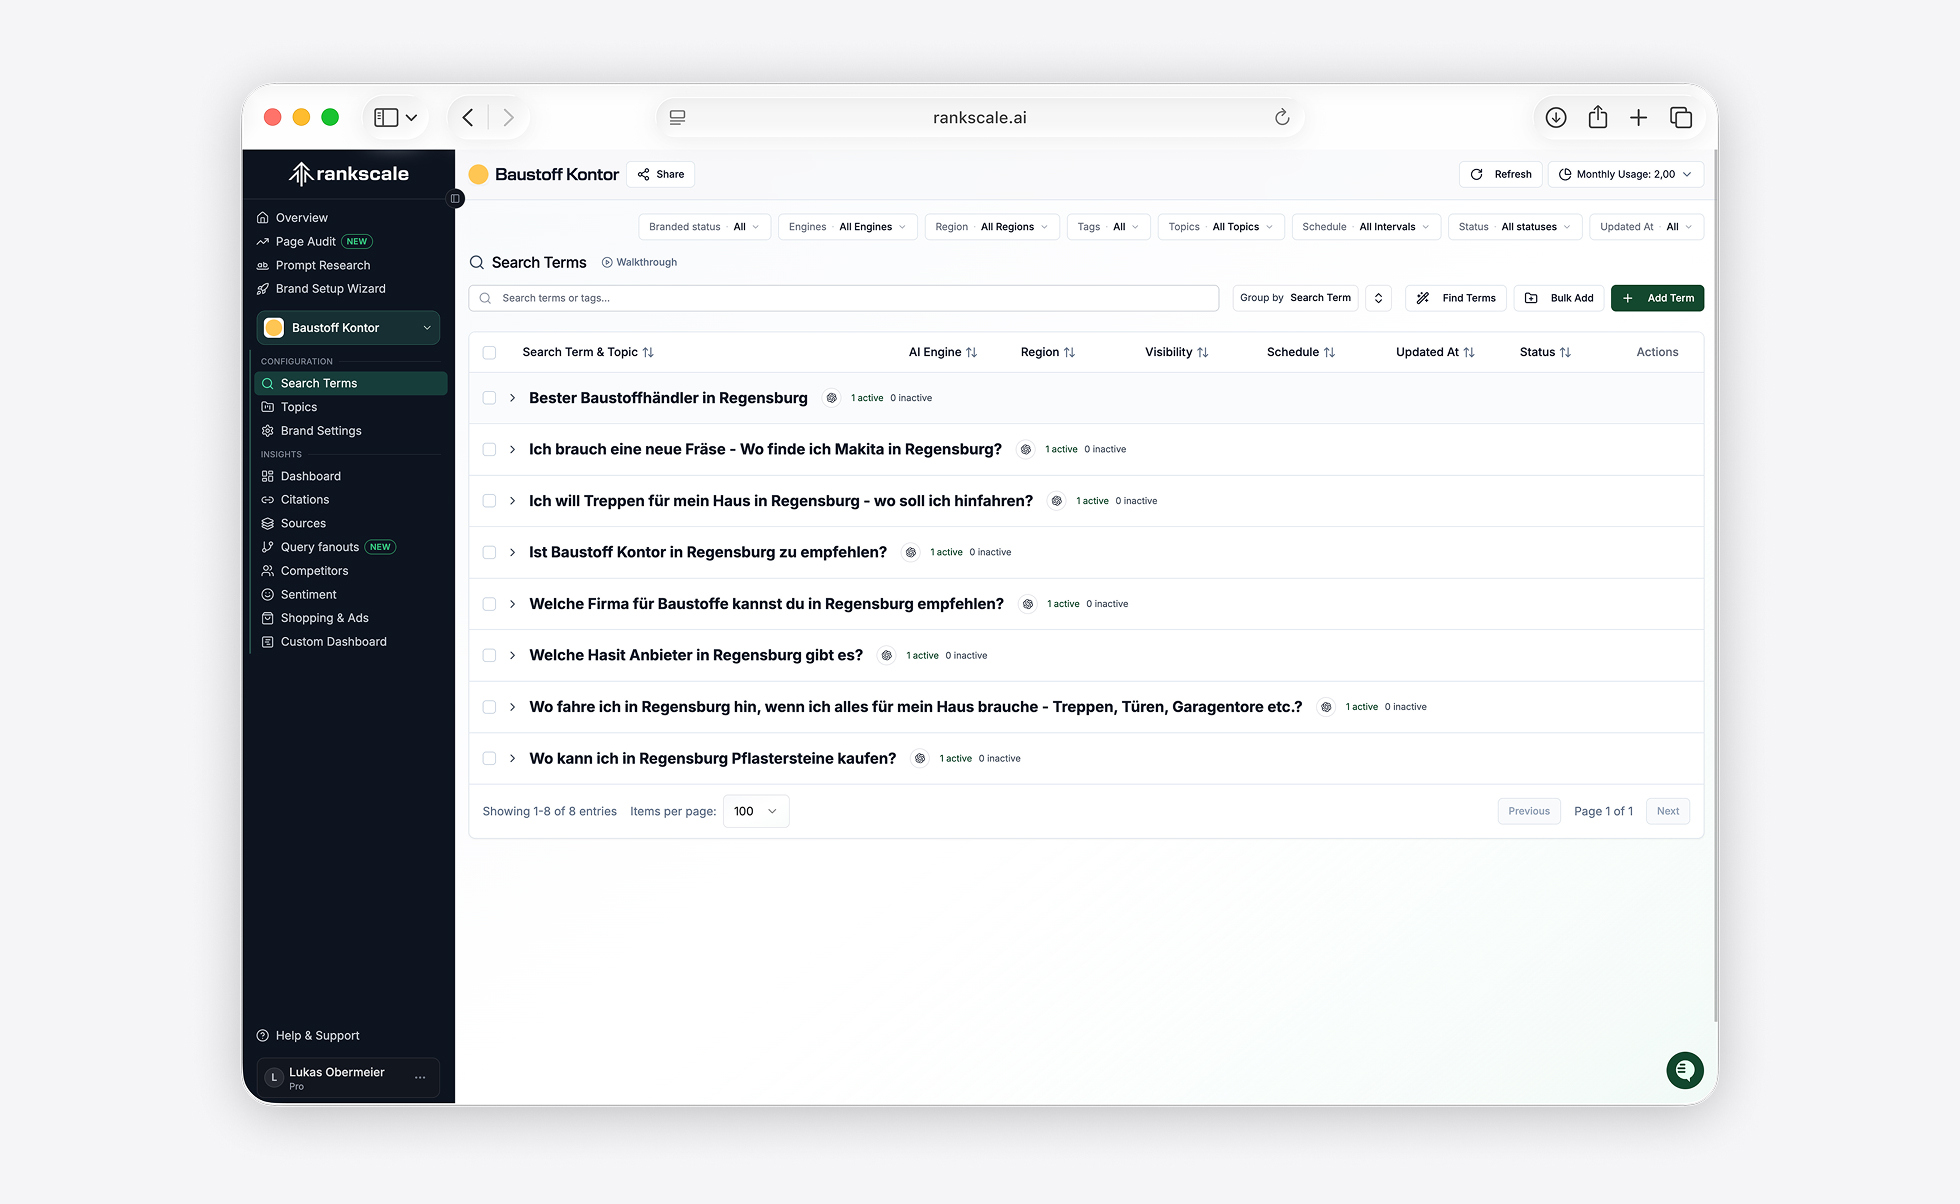
Task: Check the Welche Firma für Baustoffe row
Action: click(x=489, y=604)
